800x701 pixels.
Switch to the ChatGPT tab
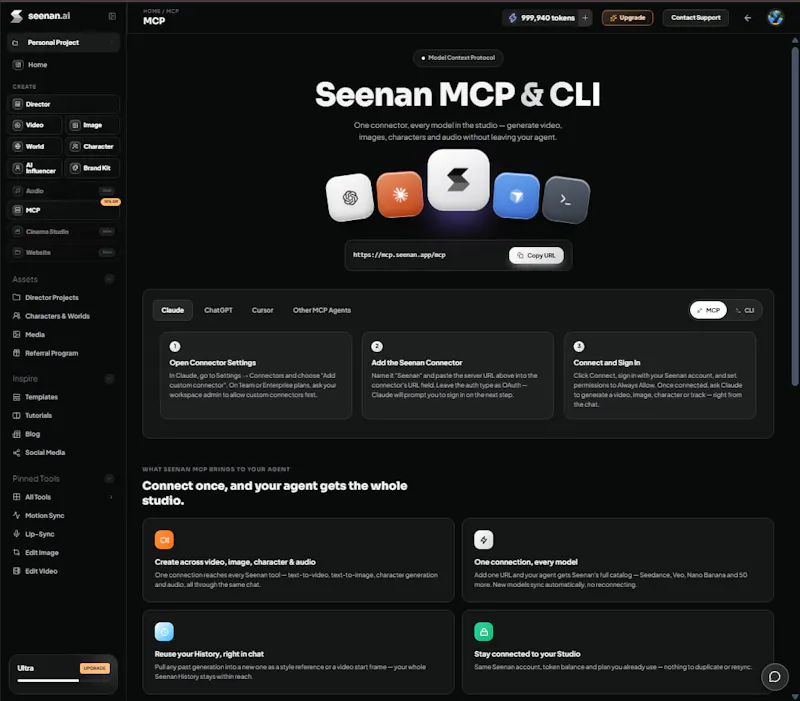tap(218, 310)
